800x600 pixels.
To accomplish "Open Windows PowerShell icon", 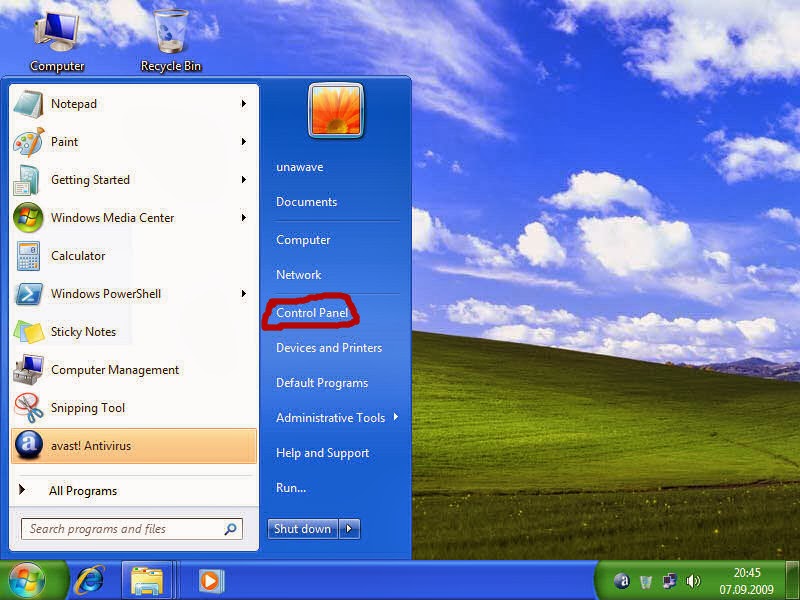I will (x=29, y=294).
